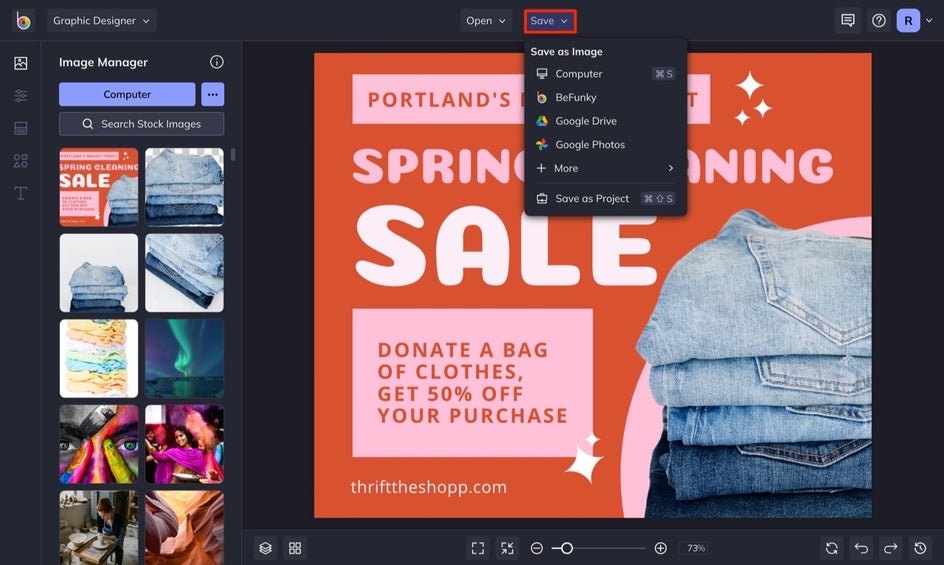This screenshot has width=944, height=565.
Task: Click the Layers icon in bottom bar
Action: coord(265,548)
